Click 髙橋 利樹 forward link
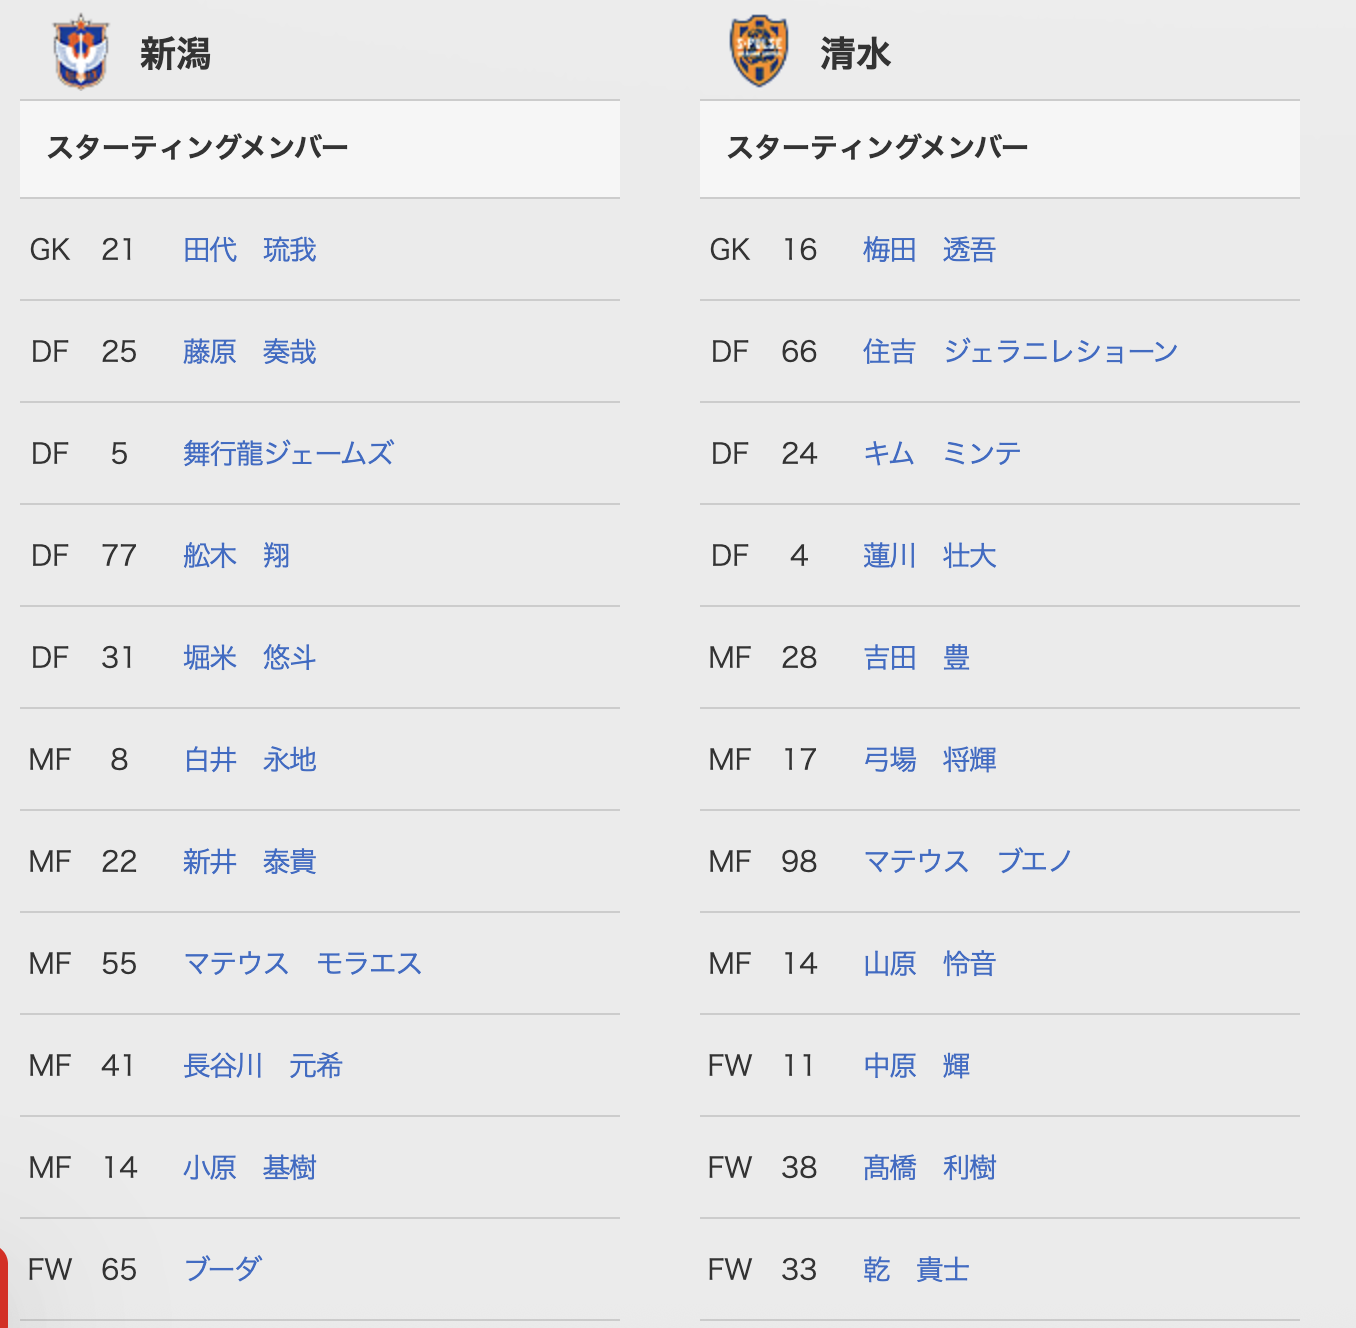Image resolution: width=1356 pixels, height=1328 pixels. click(930, 1168)
